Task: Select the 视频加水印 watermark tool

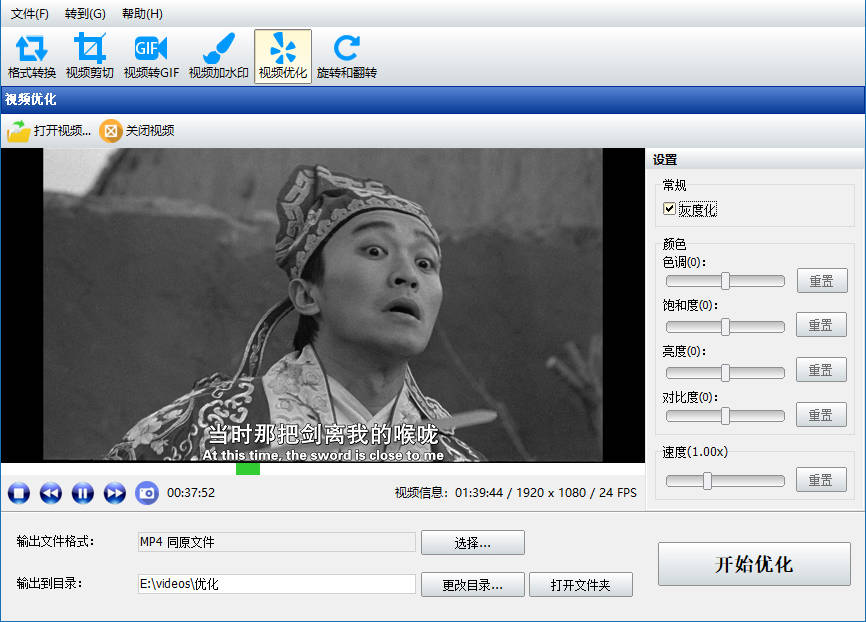Action: 218,56
